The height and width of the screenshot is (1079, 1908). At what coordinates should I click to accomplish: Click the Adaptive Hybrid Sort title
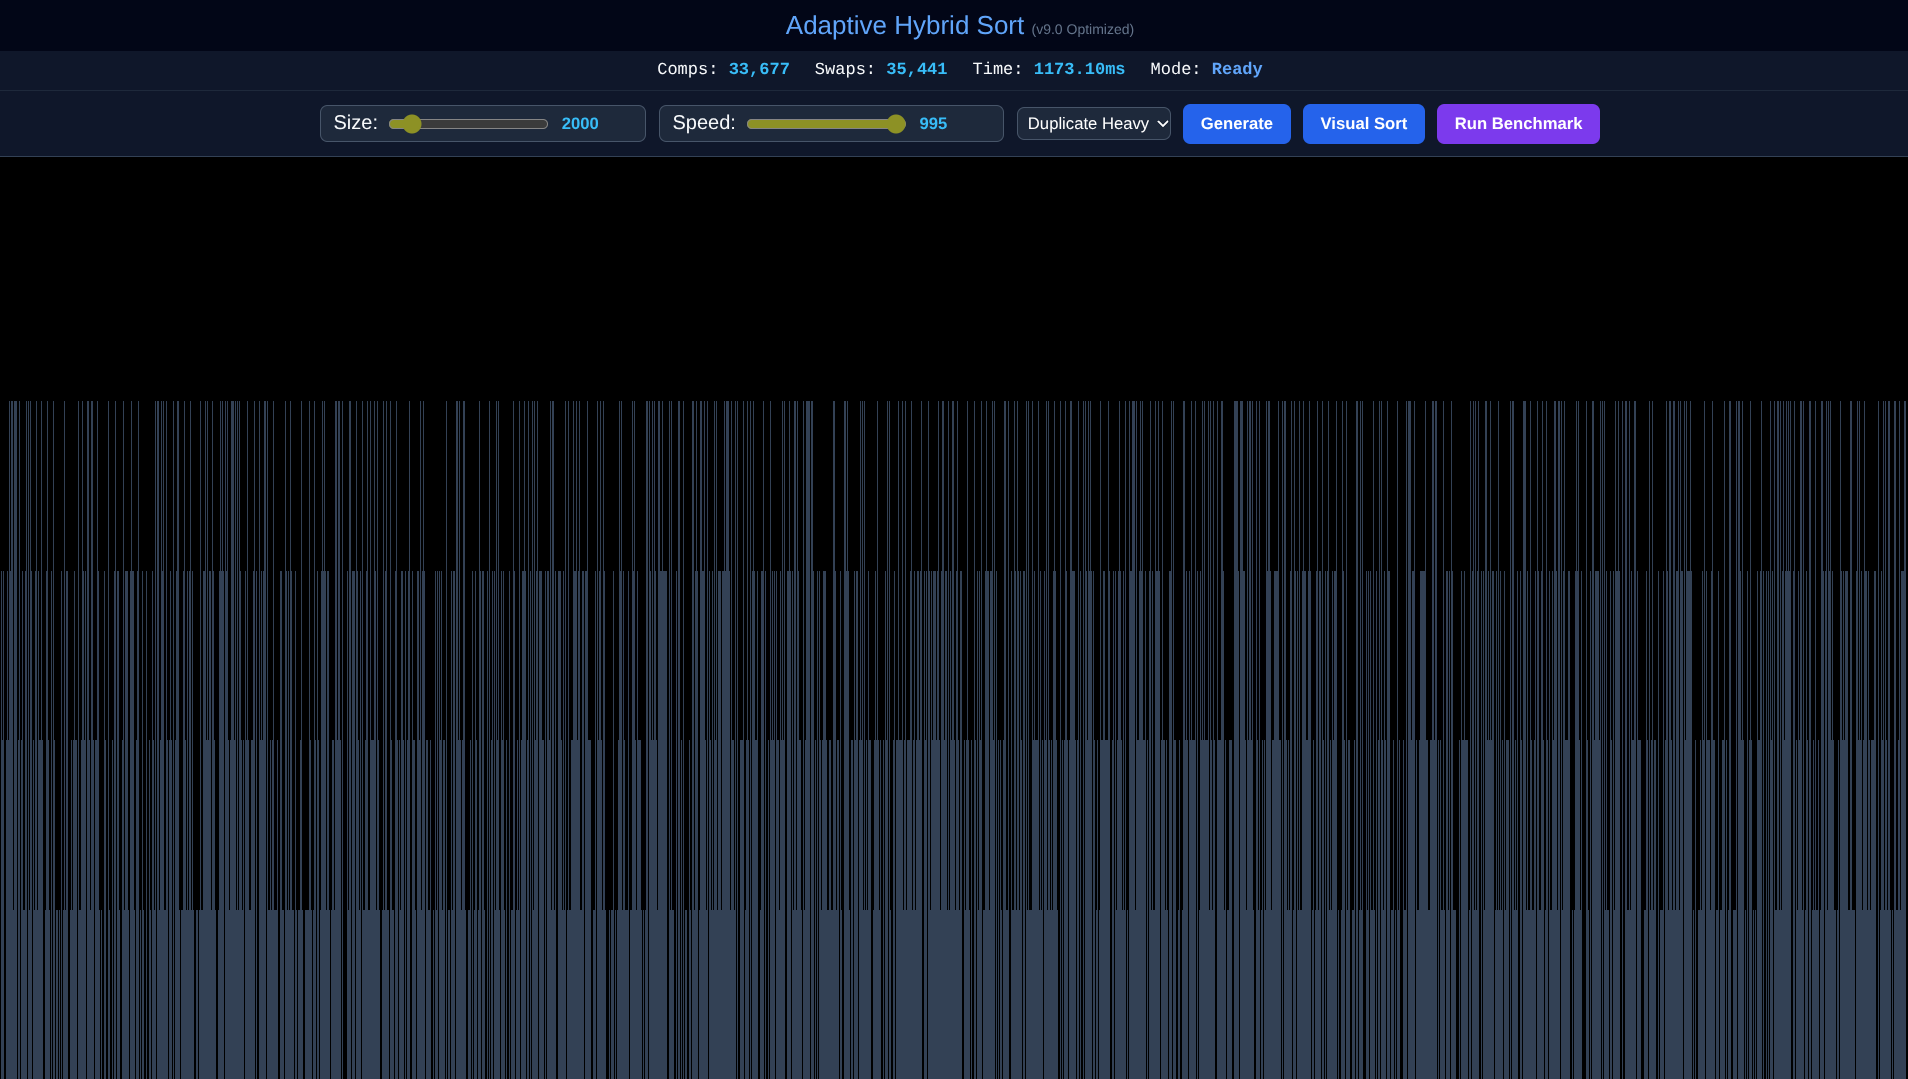905,25
